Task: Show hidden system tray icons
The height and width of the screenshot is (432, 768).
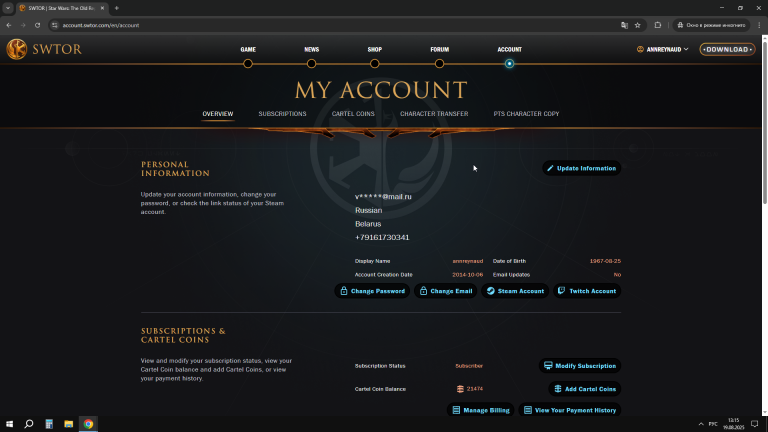Action: 701,424
